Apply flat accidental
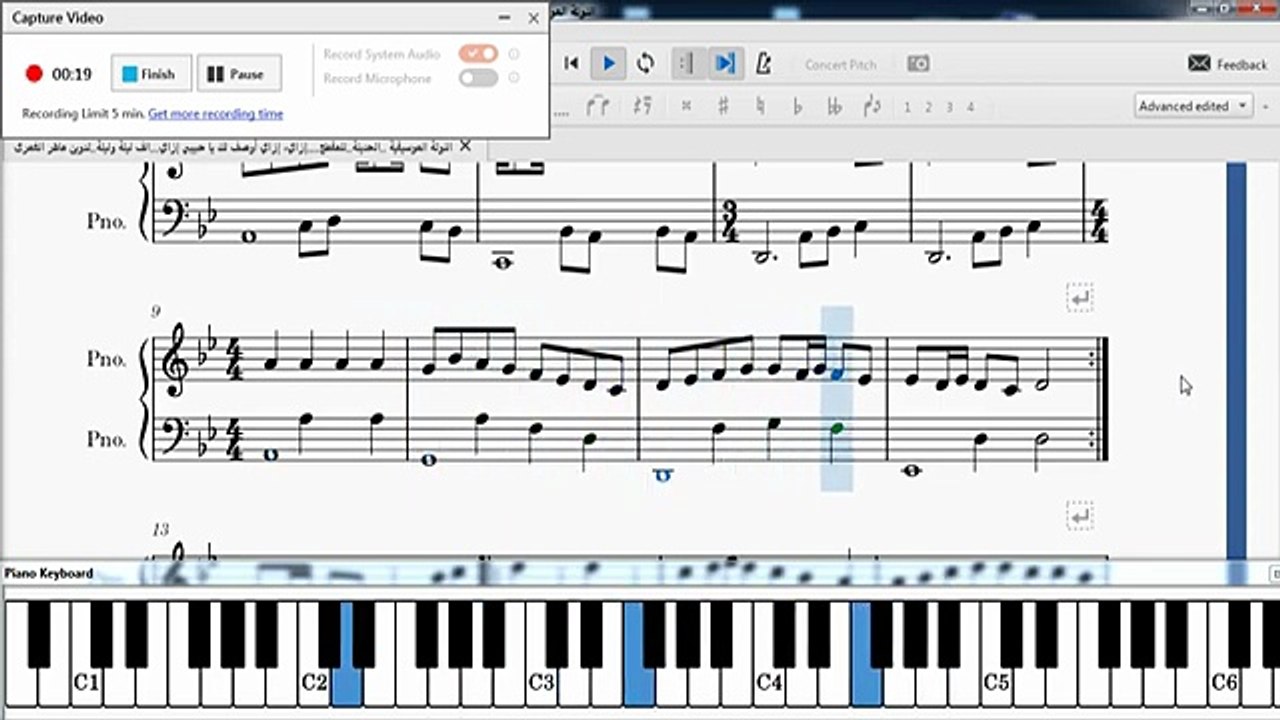Image resolution: width=1280 pixels, height=720 pixels. tap(797, 106)
